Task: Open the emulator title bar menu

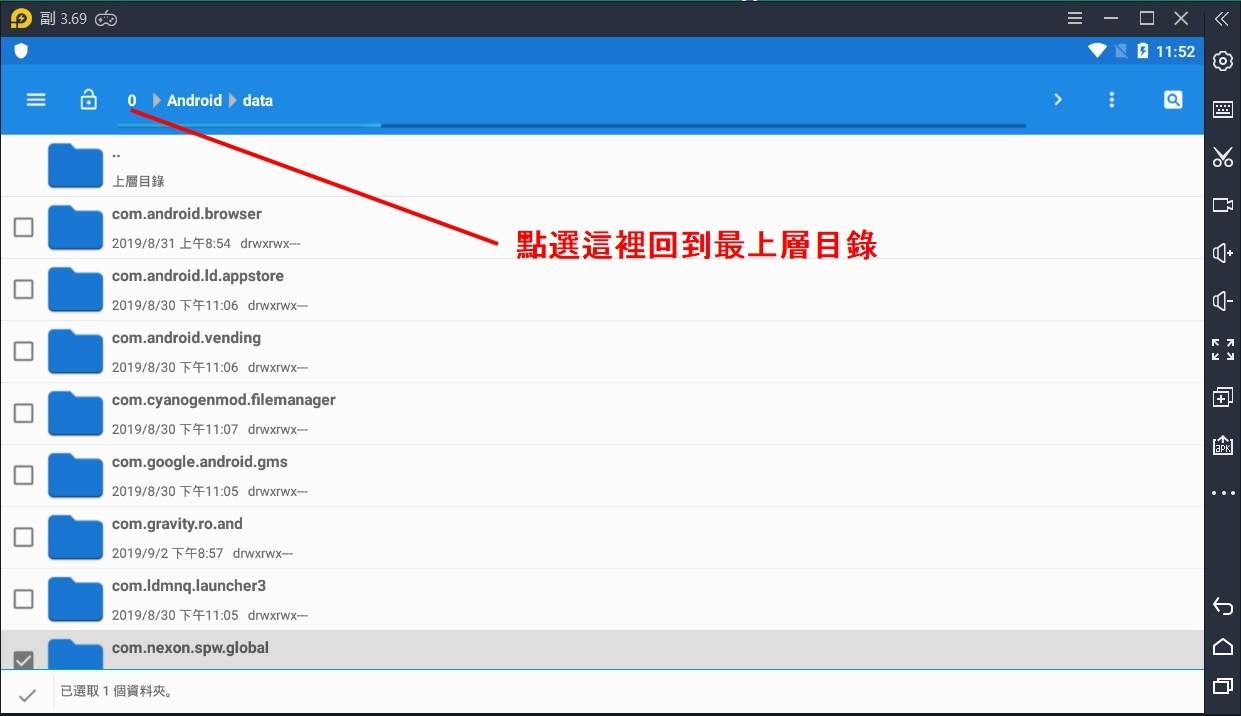Action: (x=1075, y=18)
